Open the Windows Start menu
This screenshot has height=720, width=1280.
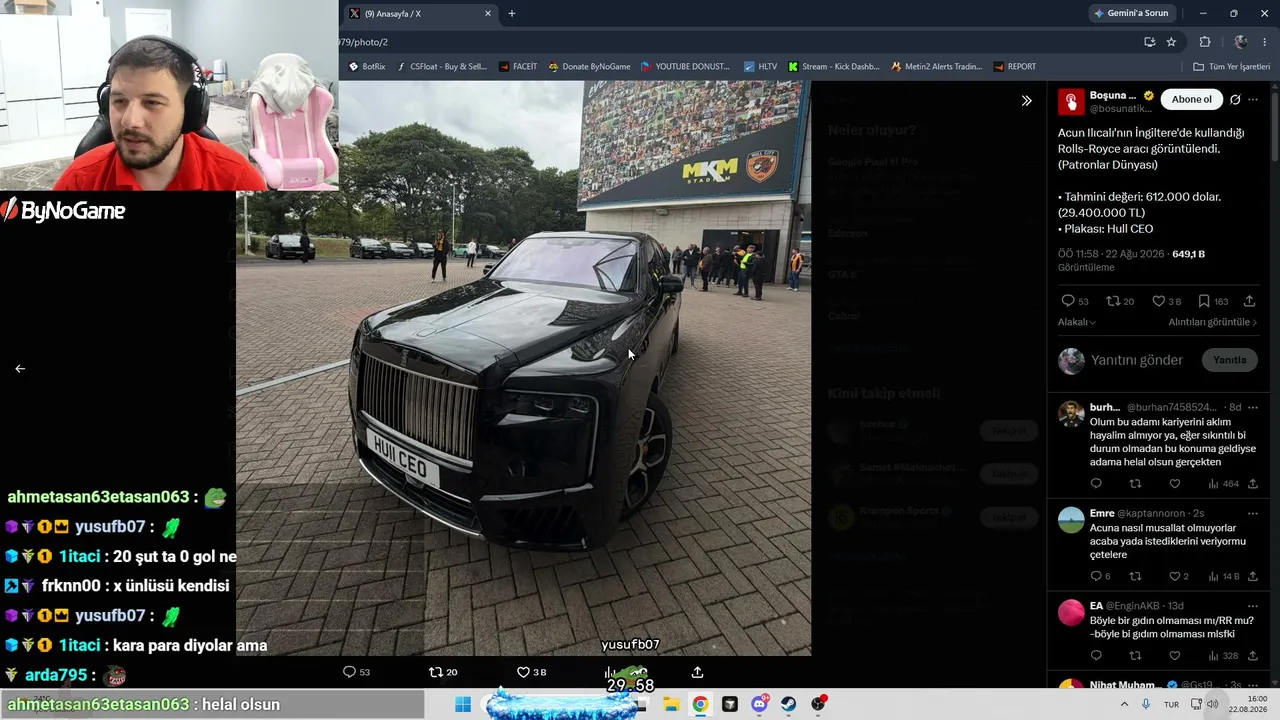(463, 704)
